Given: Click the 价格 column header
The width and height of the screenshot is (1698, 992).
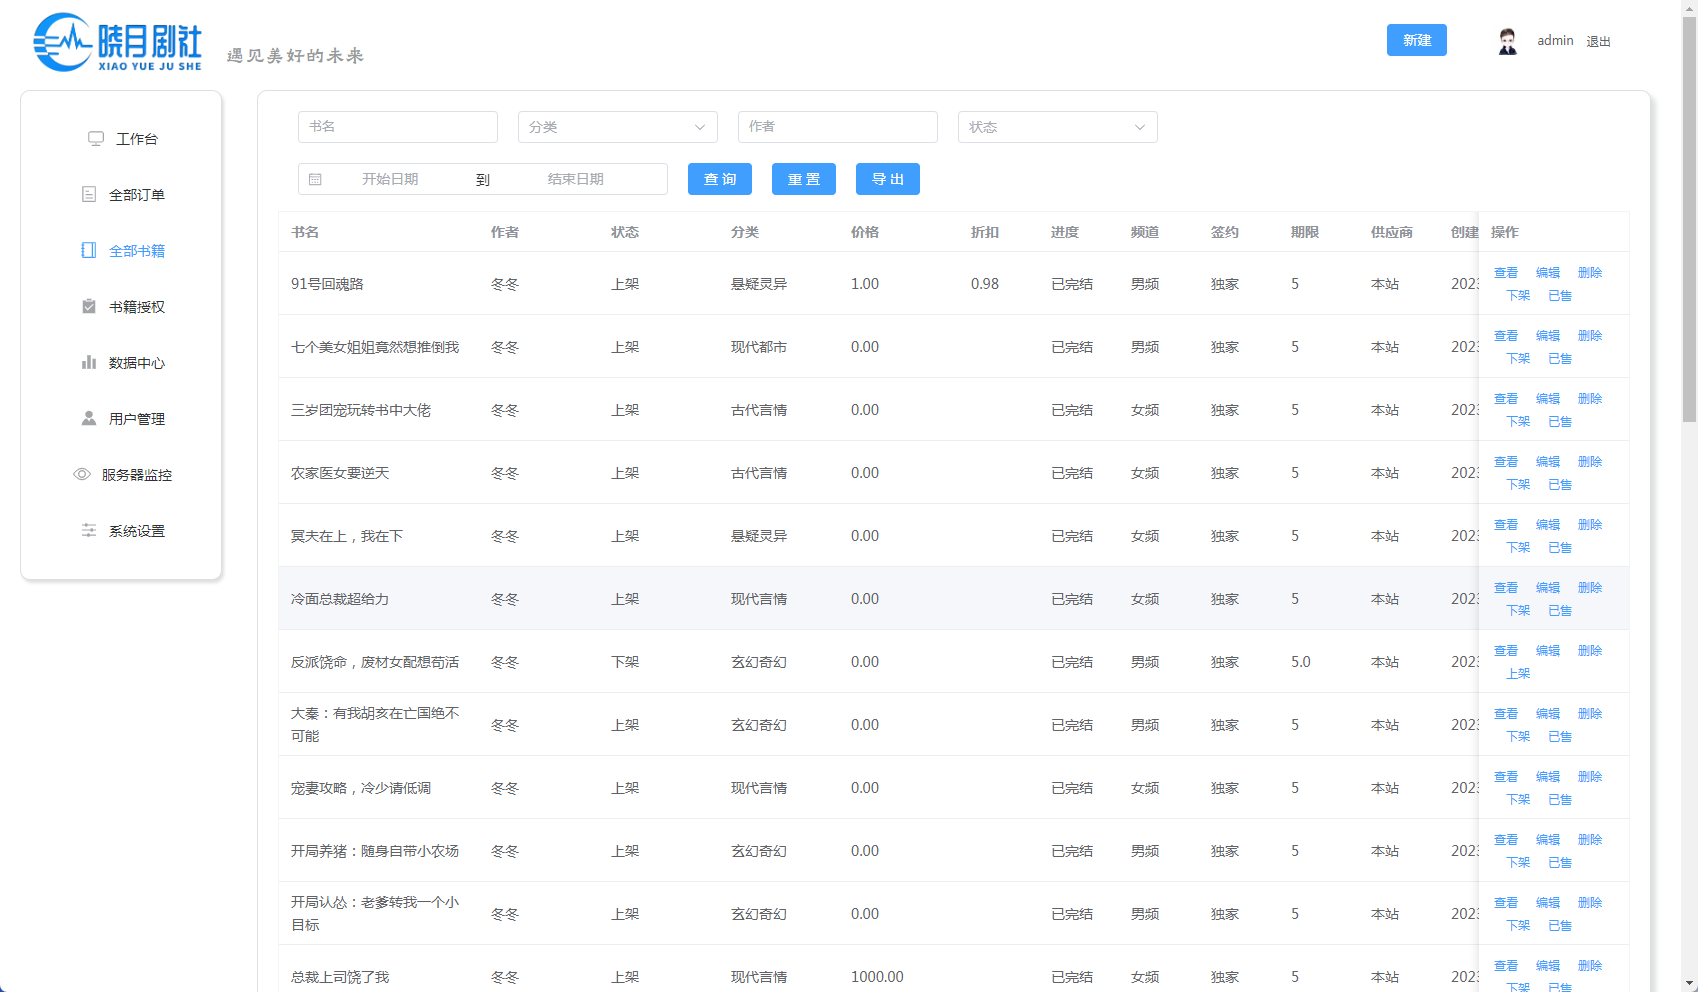Looking at the screenshot, I should 865,232.
